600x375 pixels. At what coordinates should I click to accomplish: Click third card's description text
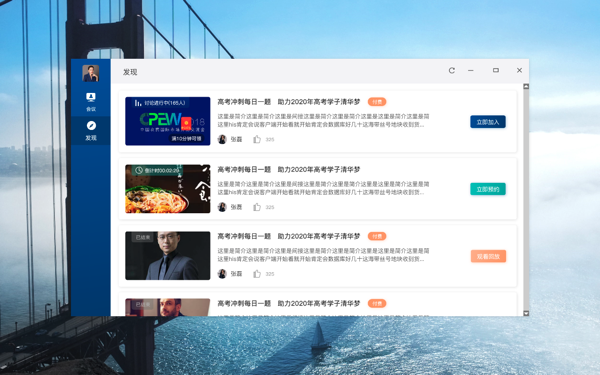pyautogui.click(x=323, y=255)
